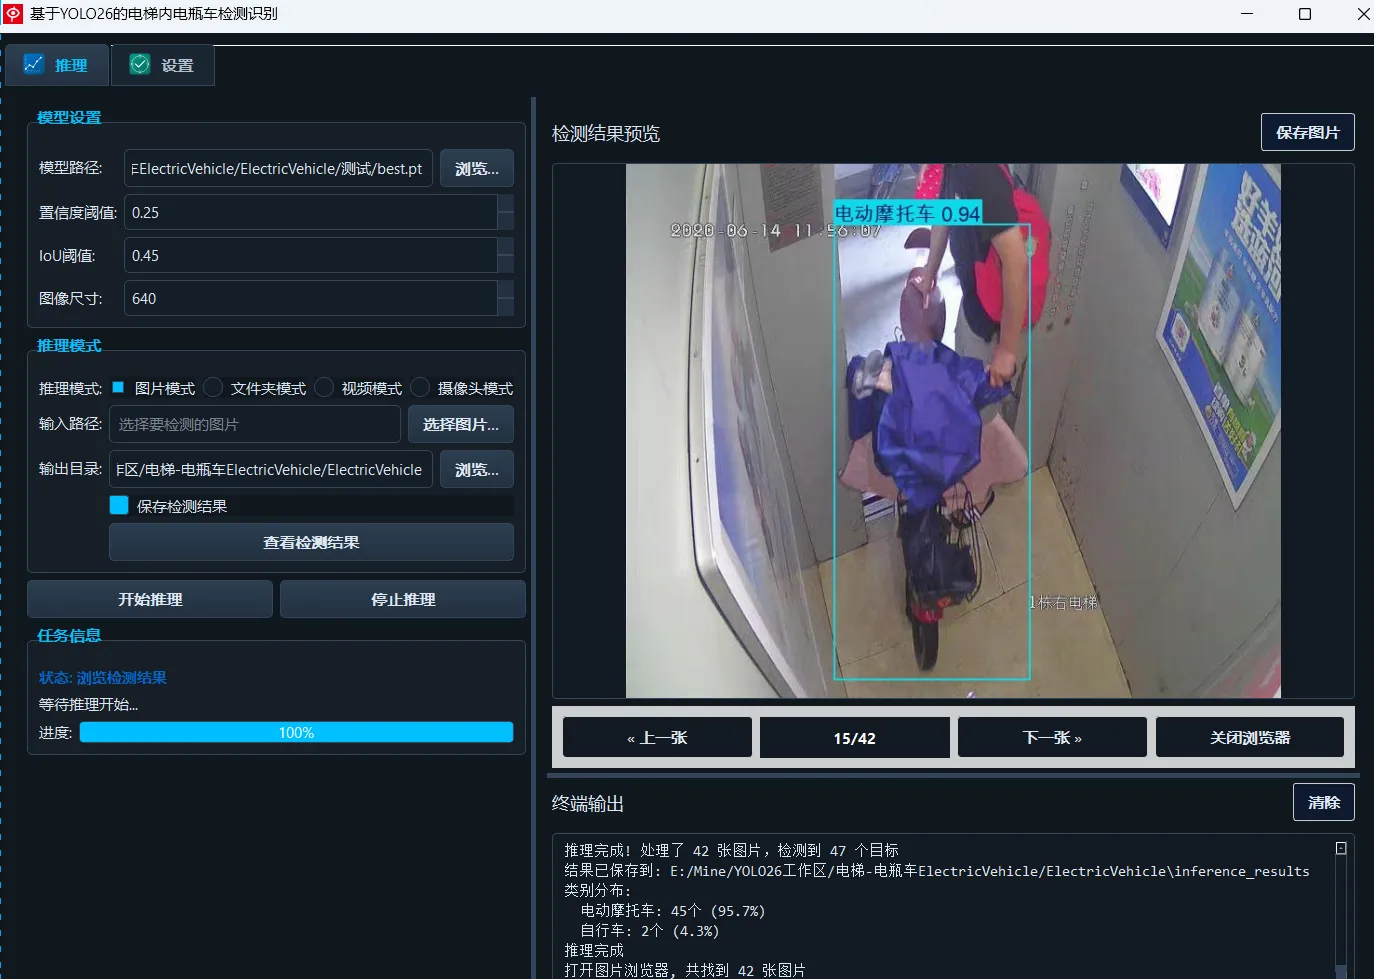Screen dimensions: 1374x979
Task: Open the 查看检测结果 results viewer
Action: point(311,541)
